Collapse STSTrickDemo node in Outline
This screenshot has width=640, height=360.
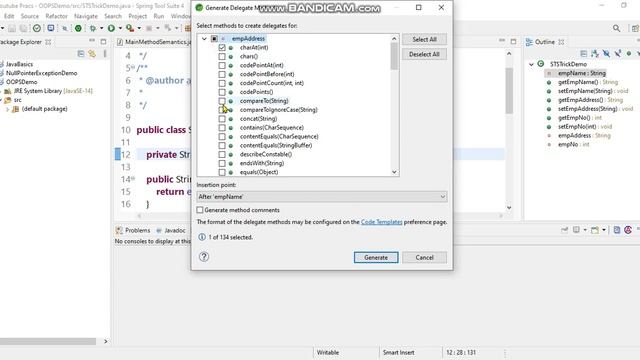click(531, 64)
